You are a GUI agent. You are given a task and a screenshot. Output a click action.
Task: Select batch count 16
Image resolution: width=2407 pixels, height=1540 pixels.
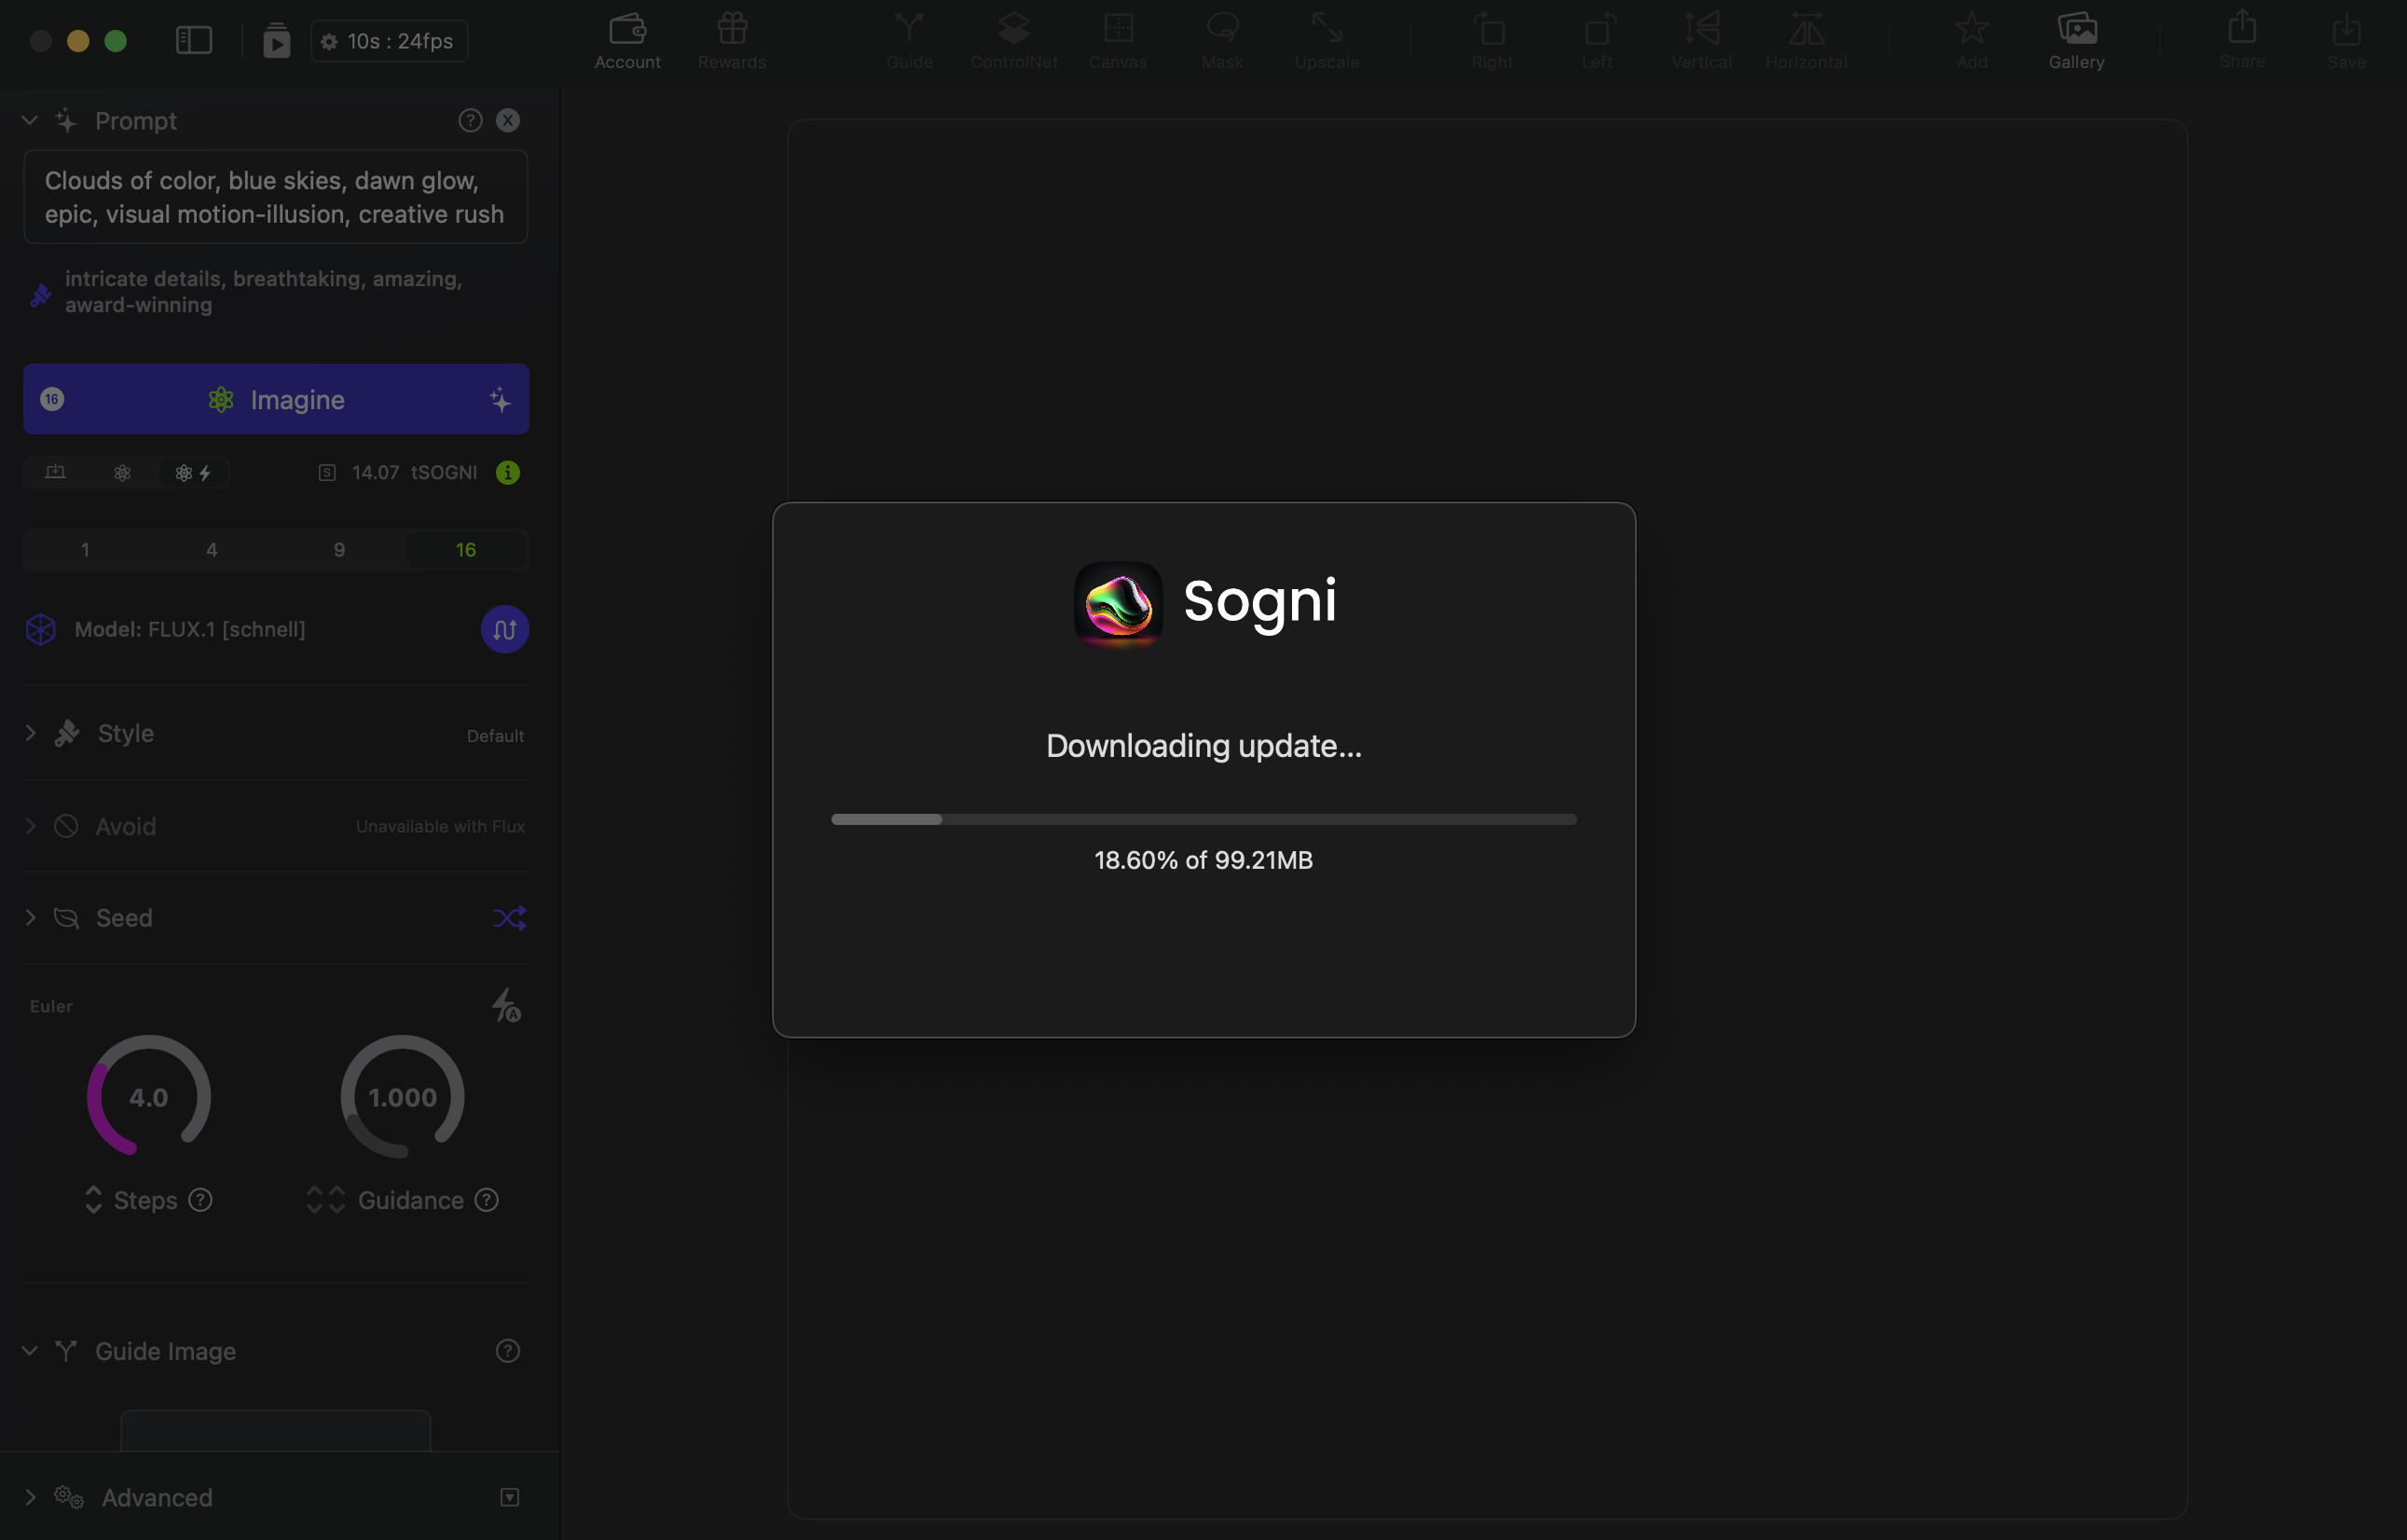point(465,550)
